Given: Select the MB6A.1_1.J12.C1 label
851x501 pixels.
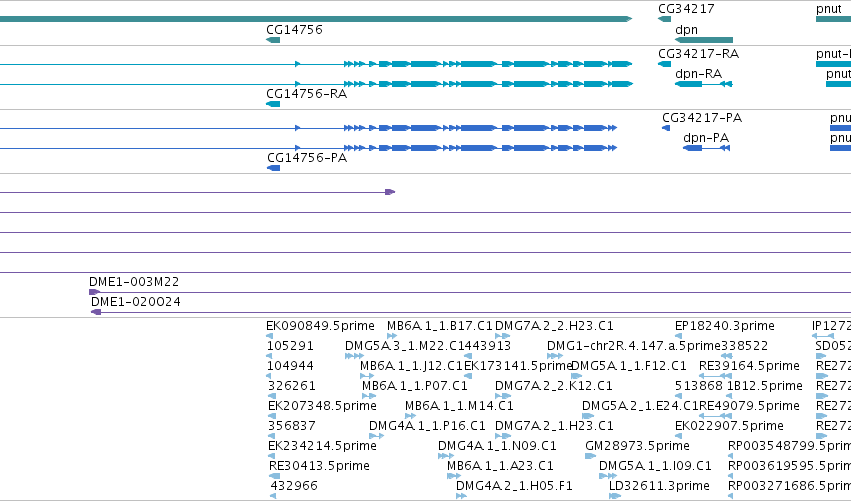Looking at the screenshot, I should click(411, 366).
